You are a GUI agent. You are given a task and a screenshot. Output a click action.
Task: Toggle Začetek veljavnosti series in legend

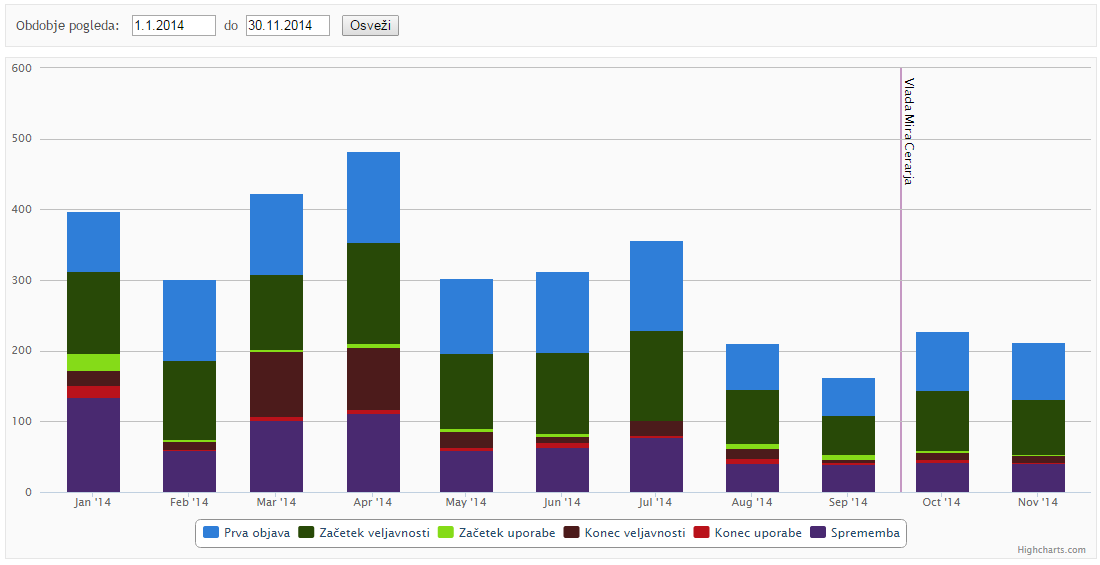click(374, 533)
